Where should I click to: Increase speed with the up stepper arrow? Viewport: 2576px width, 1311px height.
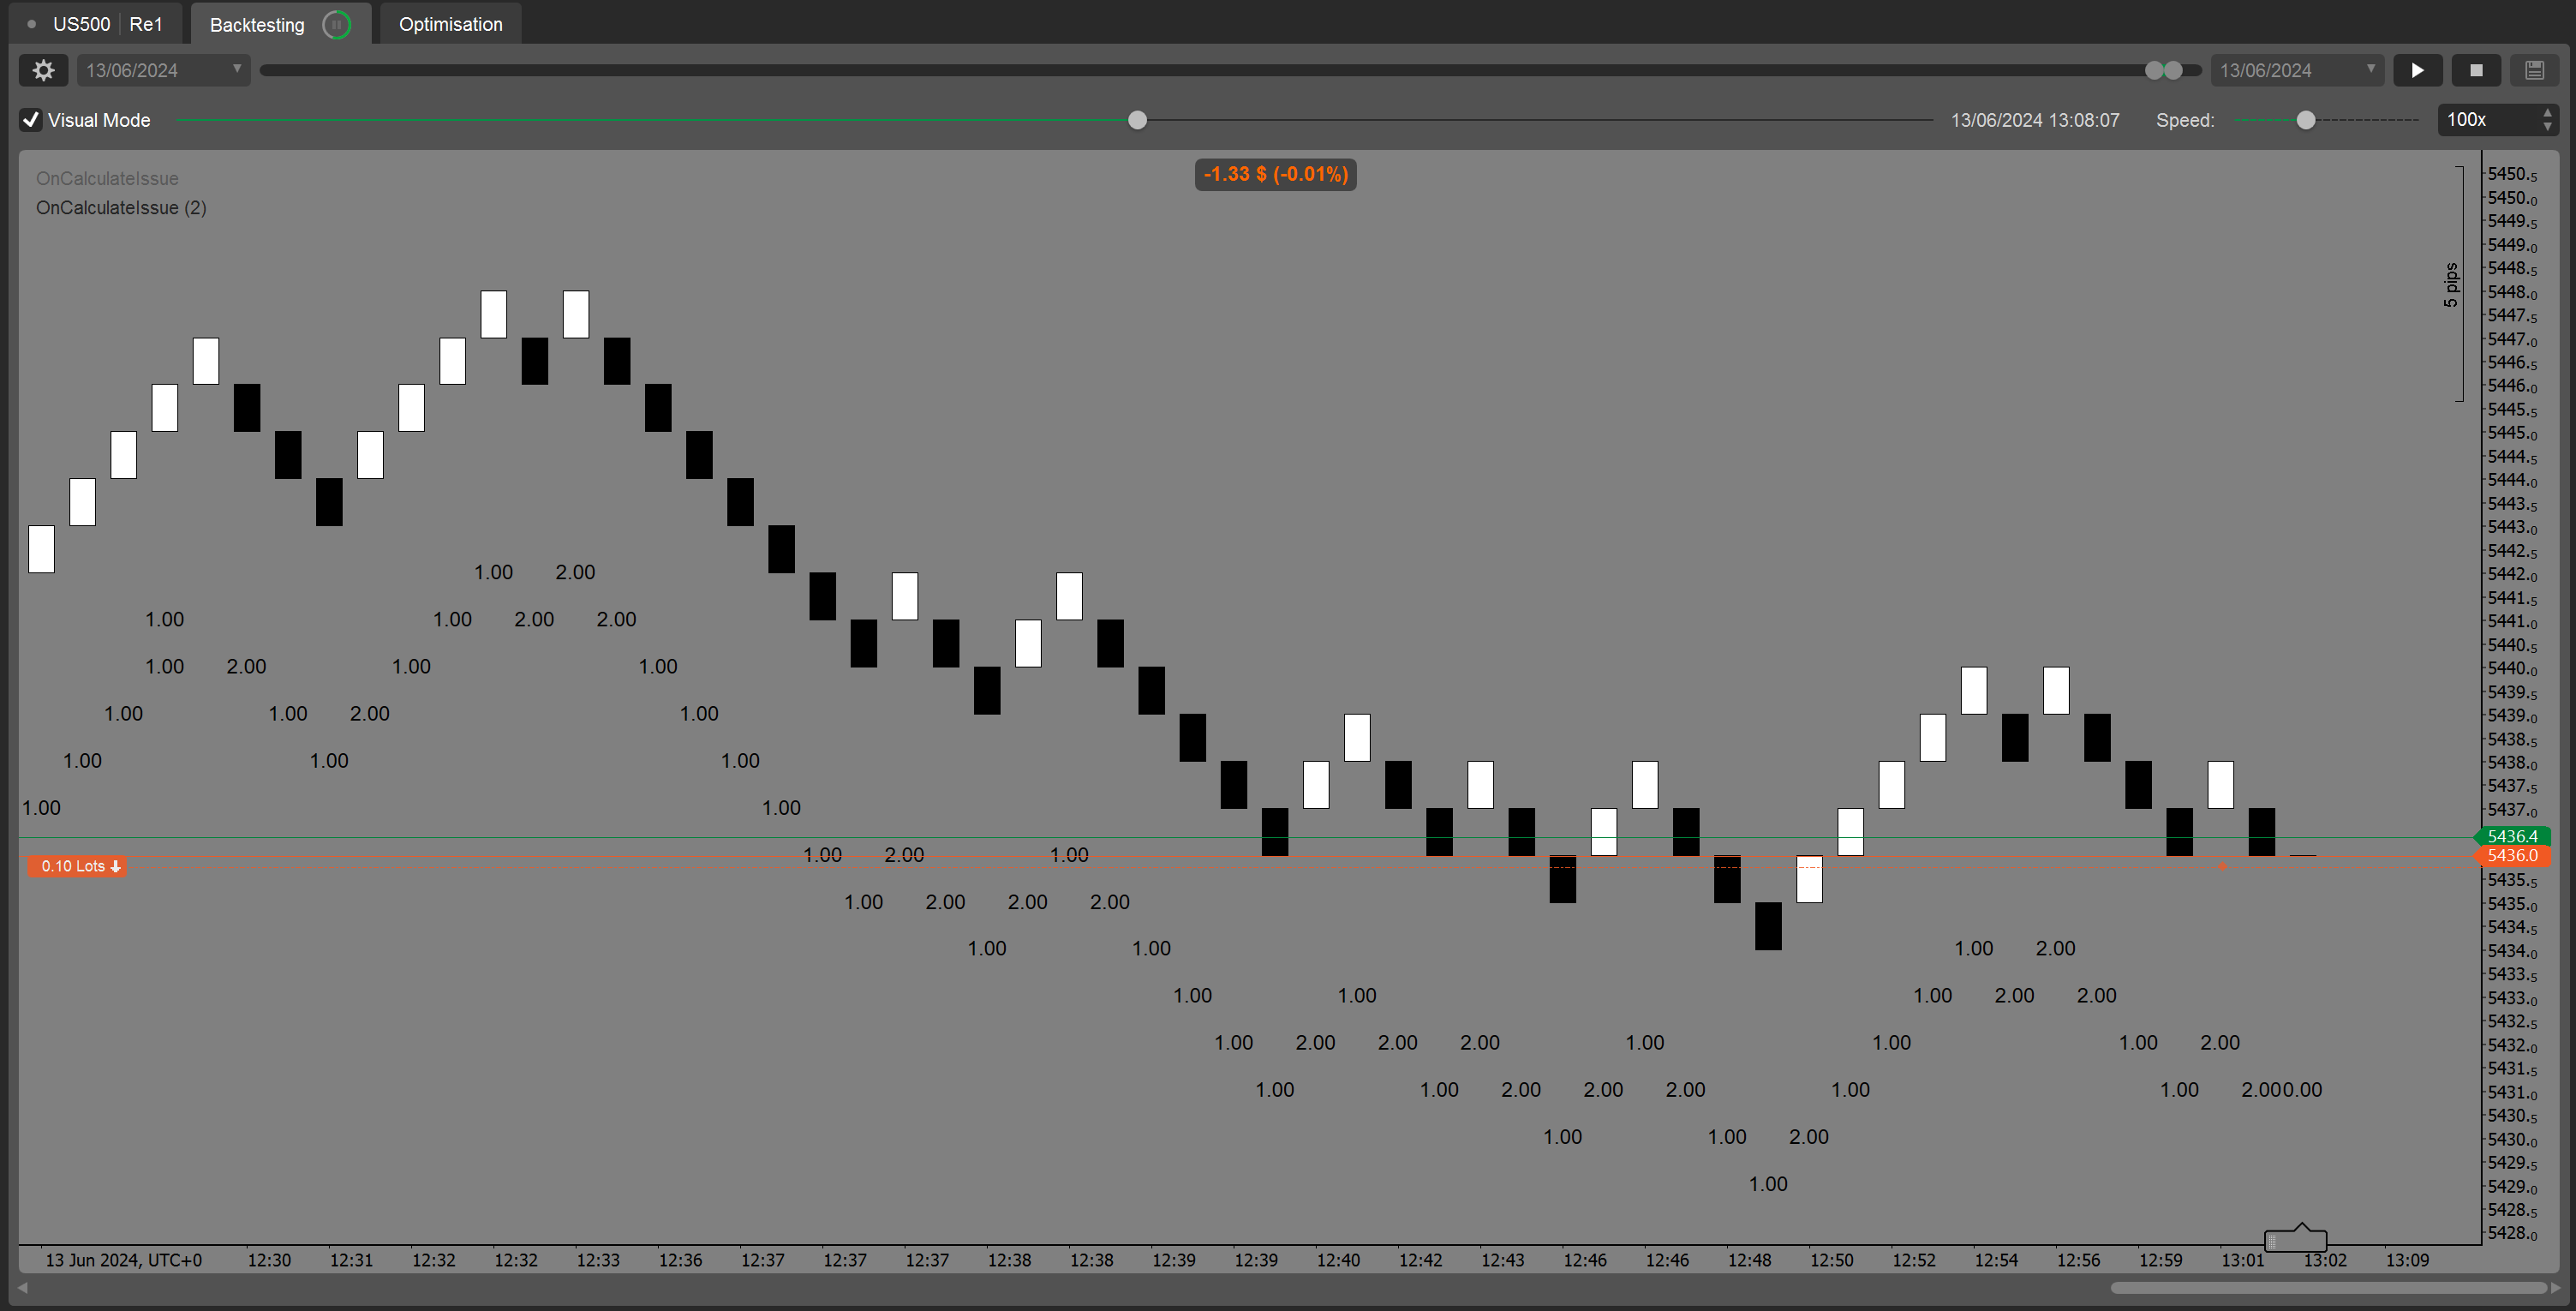pyautogui.click(x=2547, y=113)
